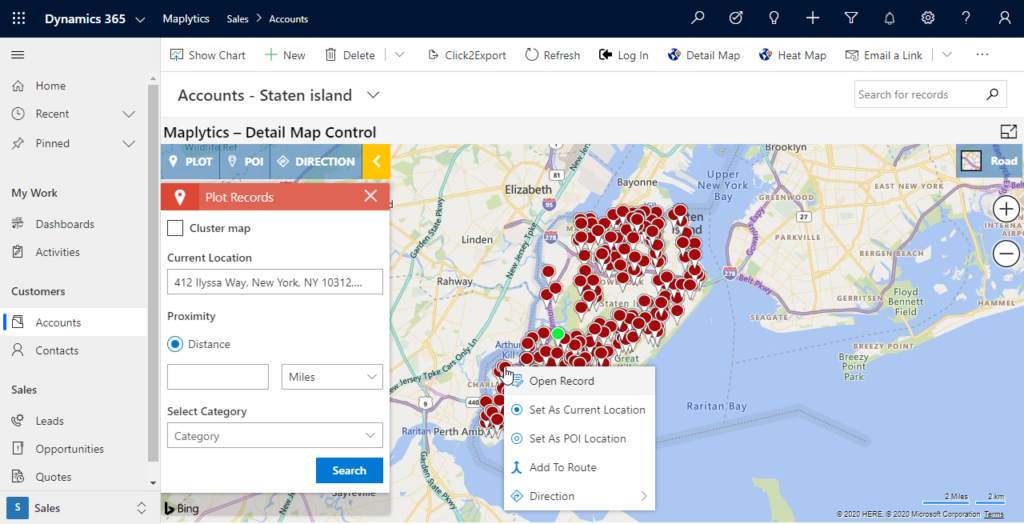Open Heat Map from command bar
The image size is (1024, 524).
[793, 55]
